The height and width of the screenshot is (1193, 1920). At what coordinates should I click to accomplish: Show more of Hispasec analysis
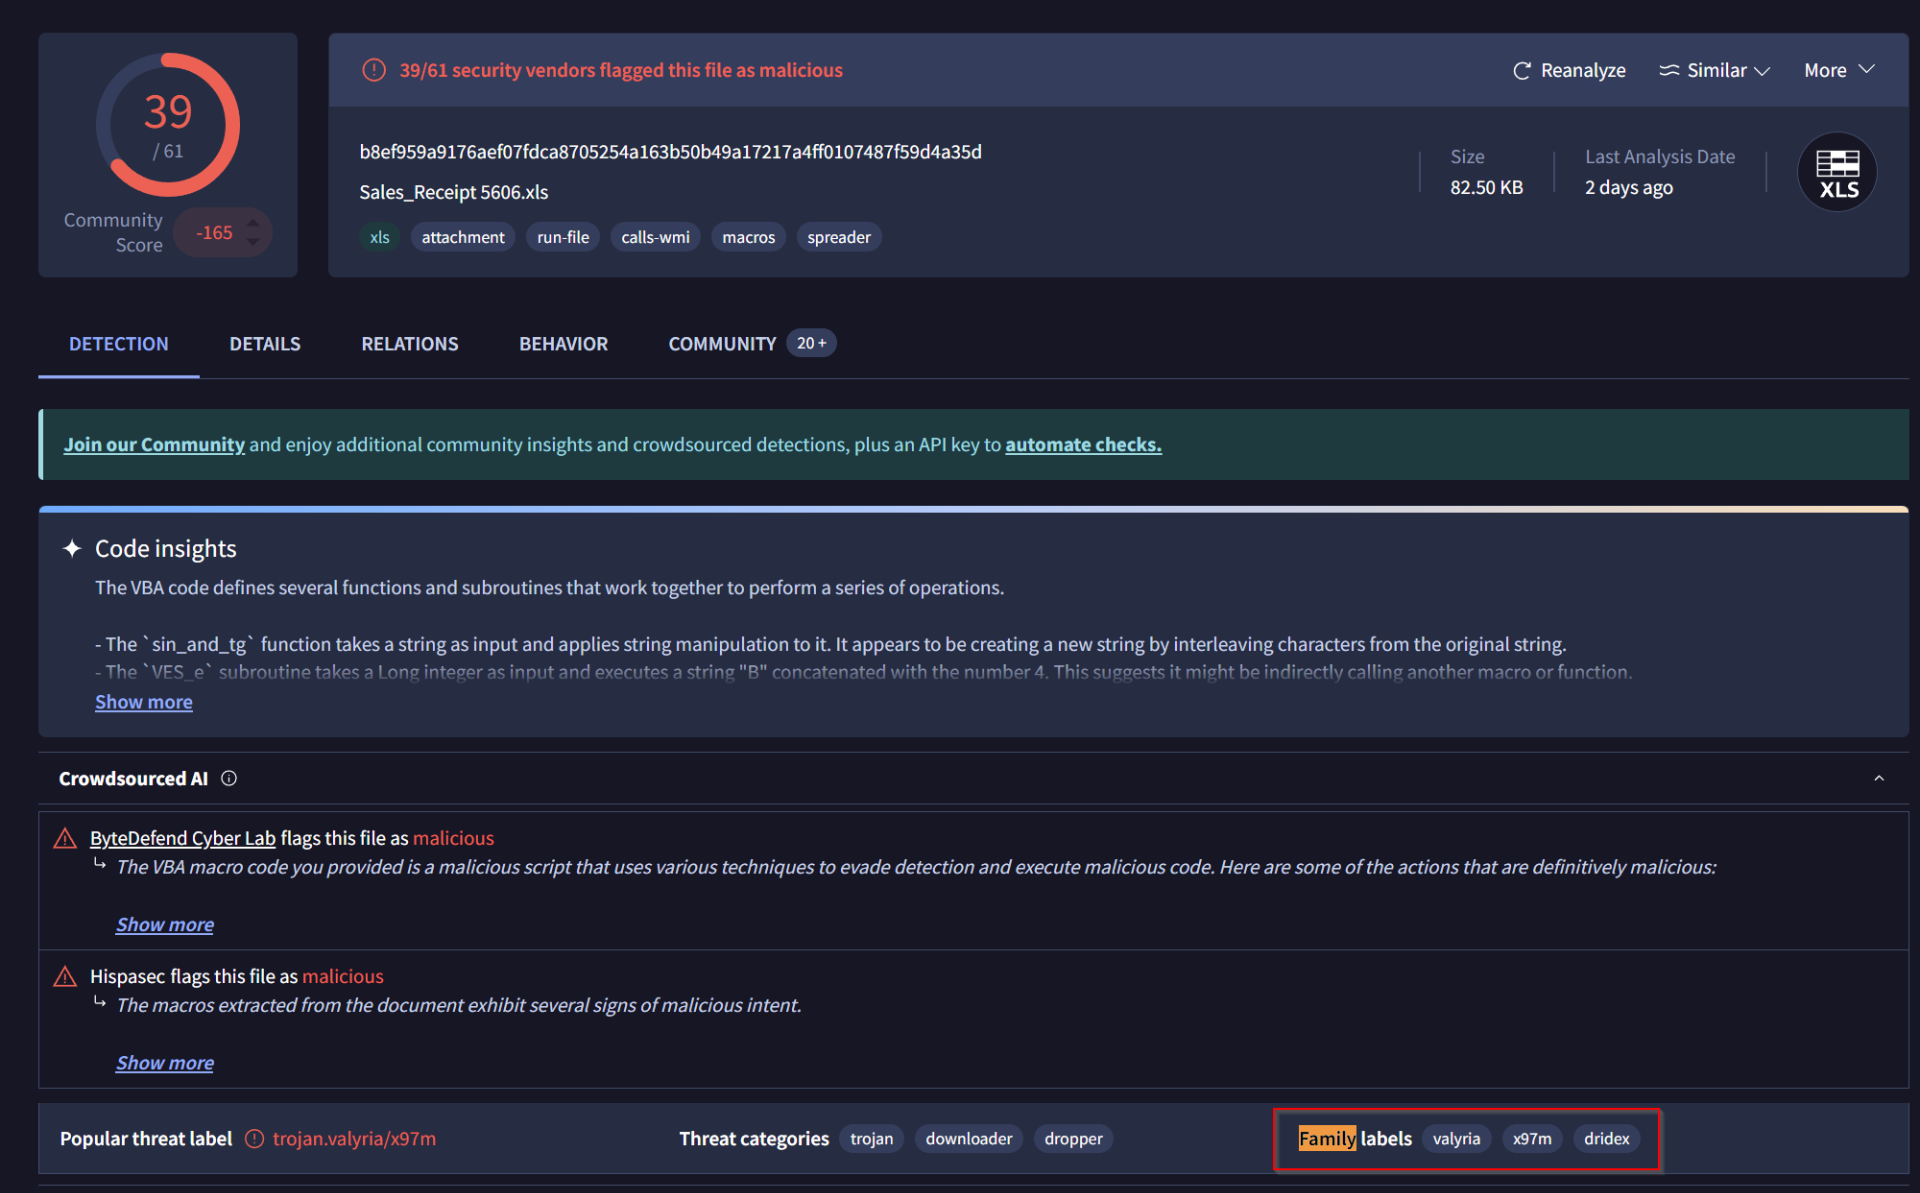coord(165,1063)
